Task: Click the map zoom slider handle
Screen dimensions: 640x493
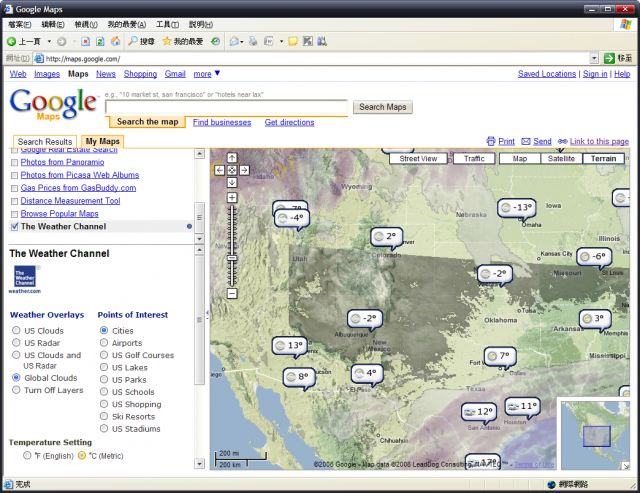Action: click(x=232, y=258)
